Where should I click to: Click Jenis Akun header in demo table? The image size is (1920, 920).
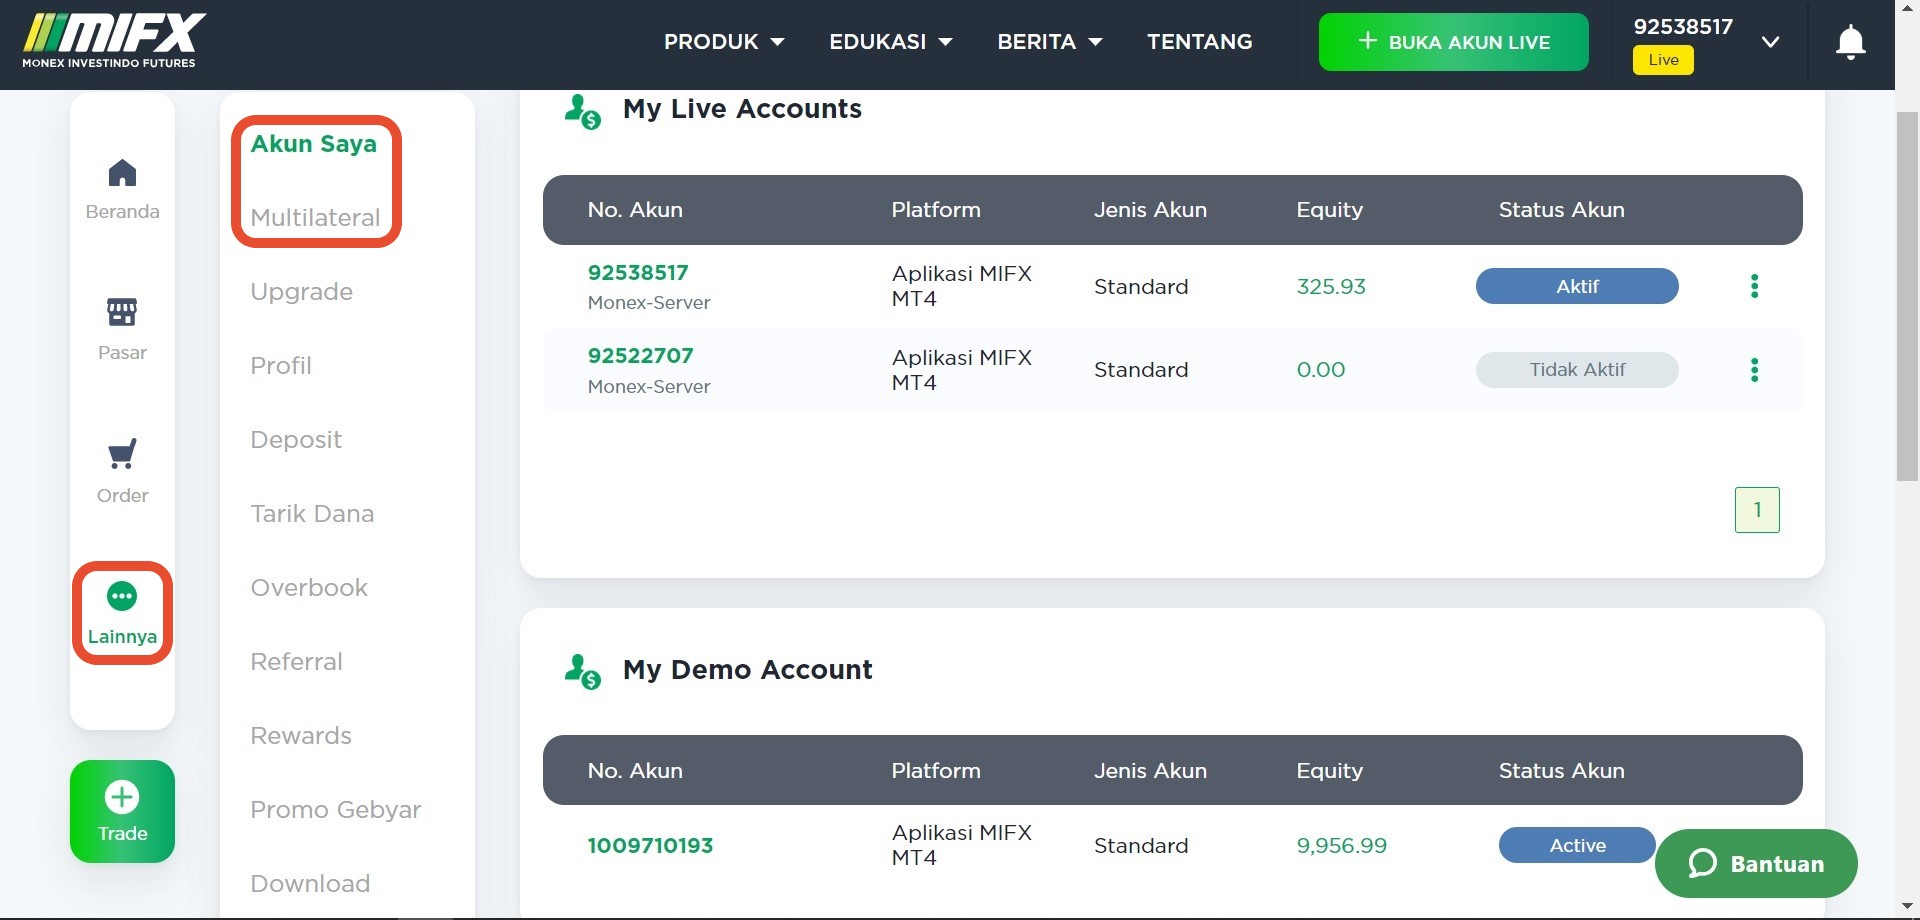[x=1150, y=771]
